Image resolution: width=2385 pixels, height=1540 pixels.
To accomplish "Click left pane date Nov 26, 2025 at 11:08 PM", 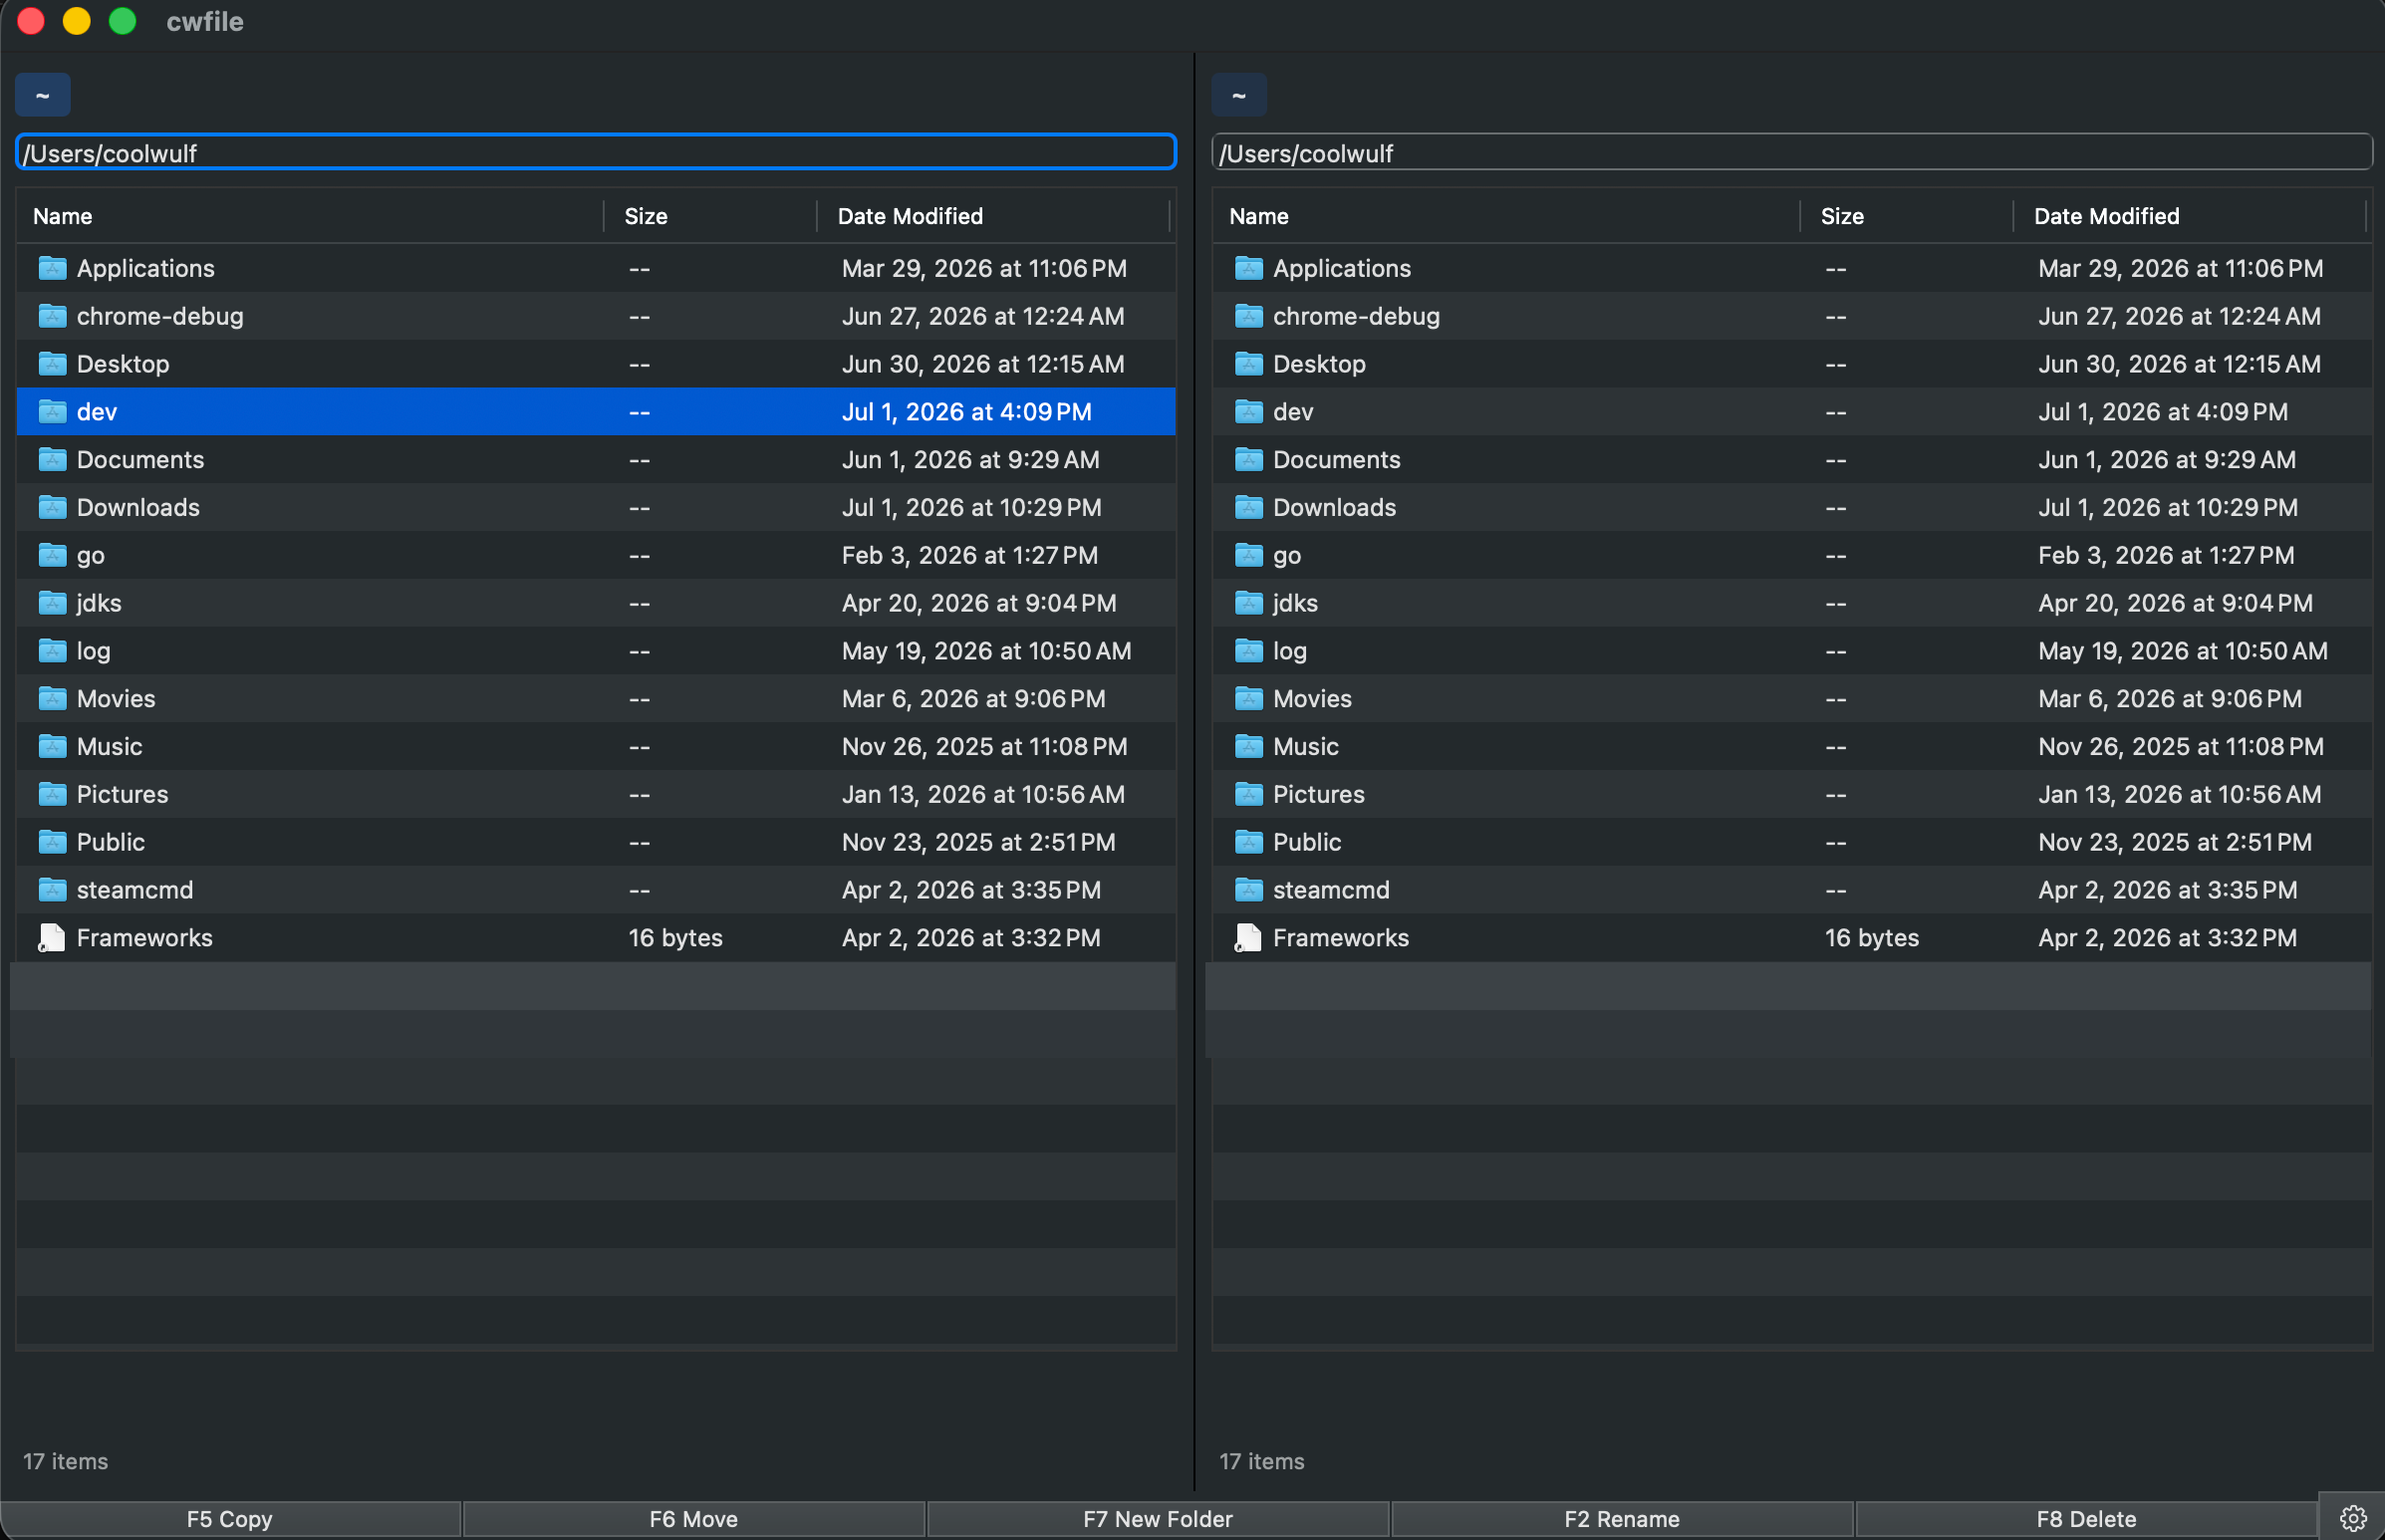I will 985,747.
